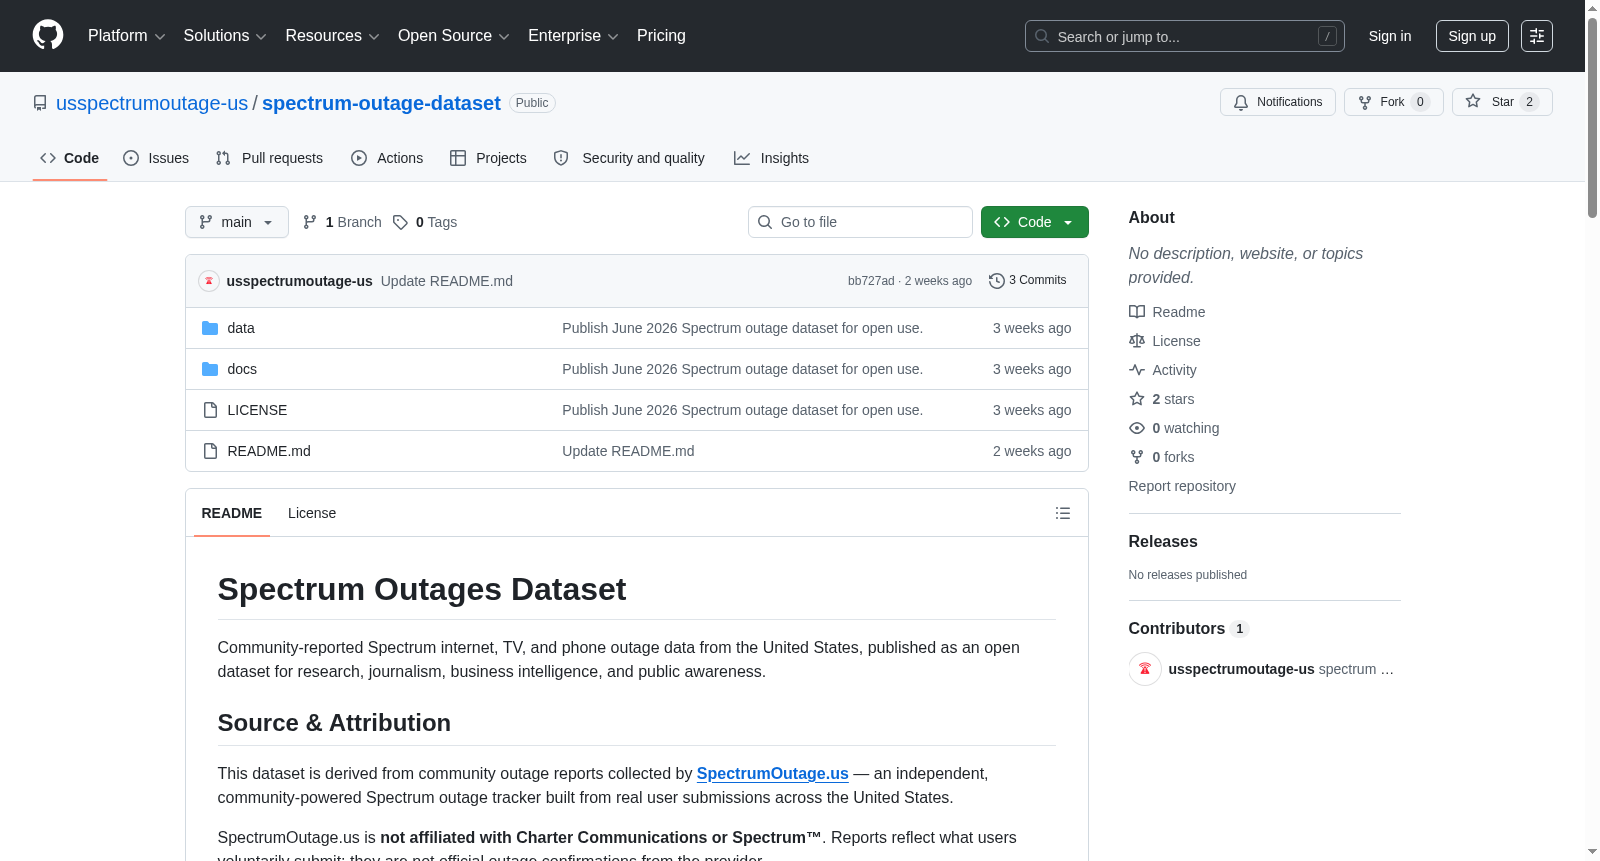
Task: Select the Code tab
Action: tap(70, 158)
